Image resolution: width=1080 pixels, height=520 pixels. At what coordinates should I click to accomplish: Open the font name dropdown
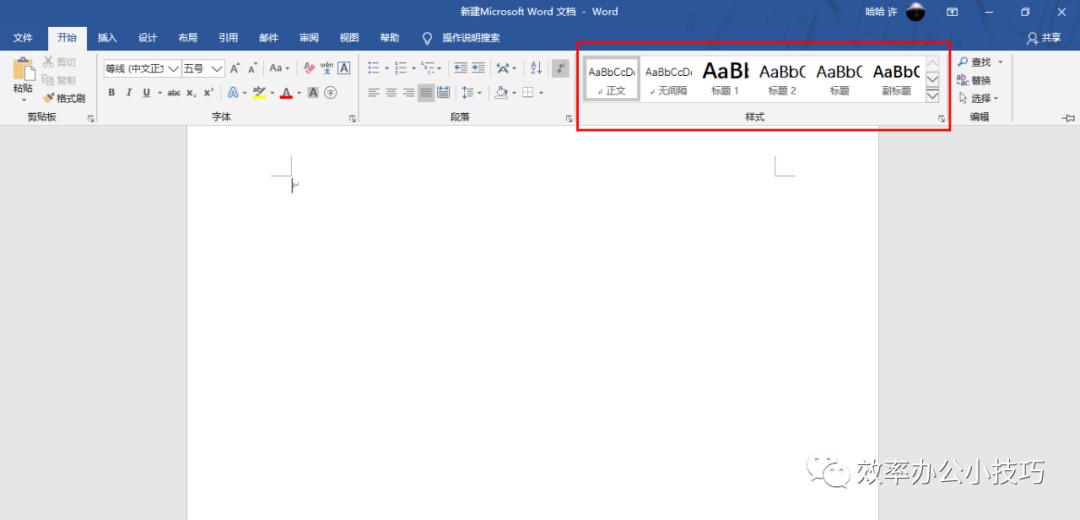[x=173, y=69]
